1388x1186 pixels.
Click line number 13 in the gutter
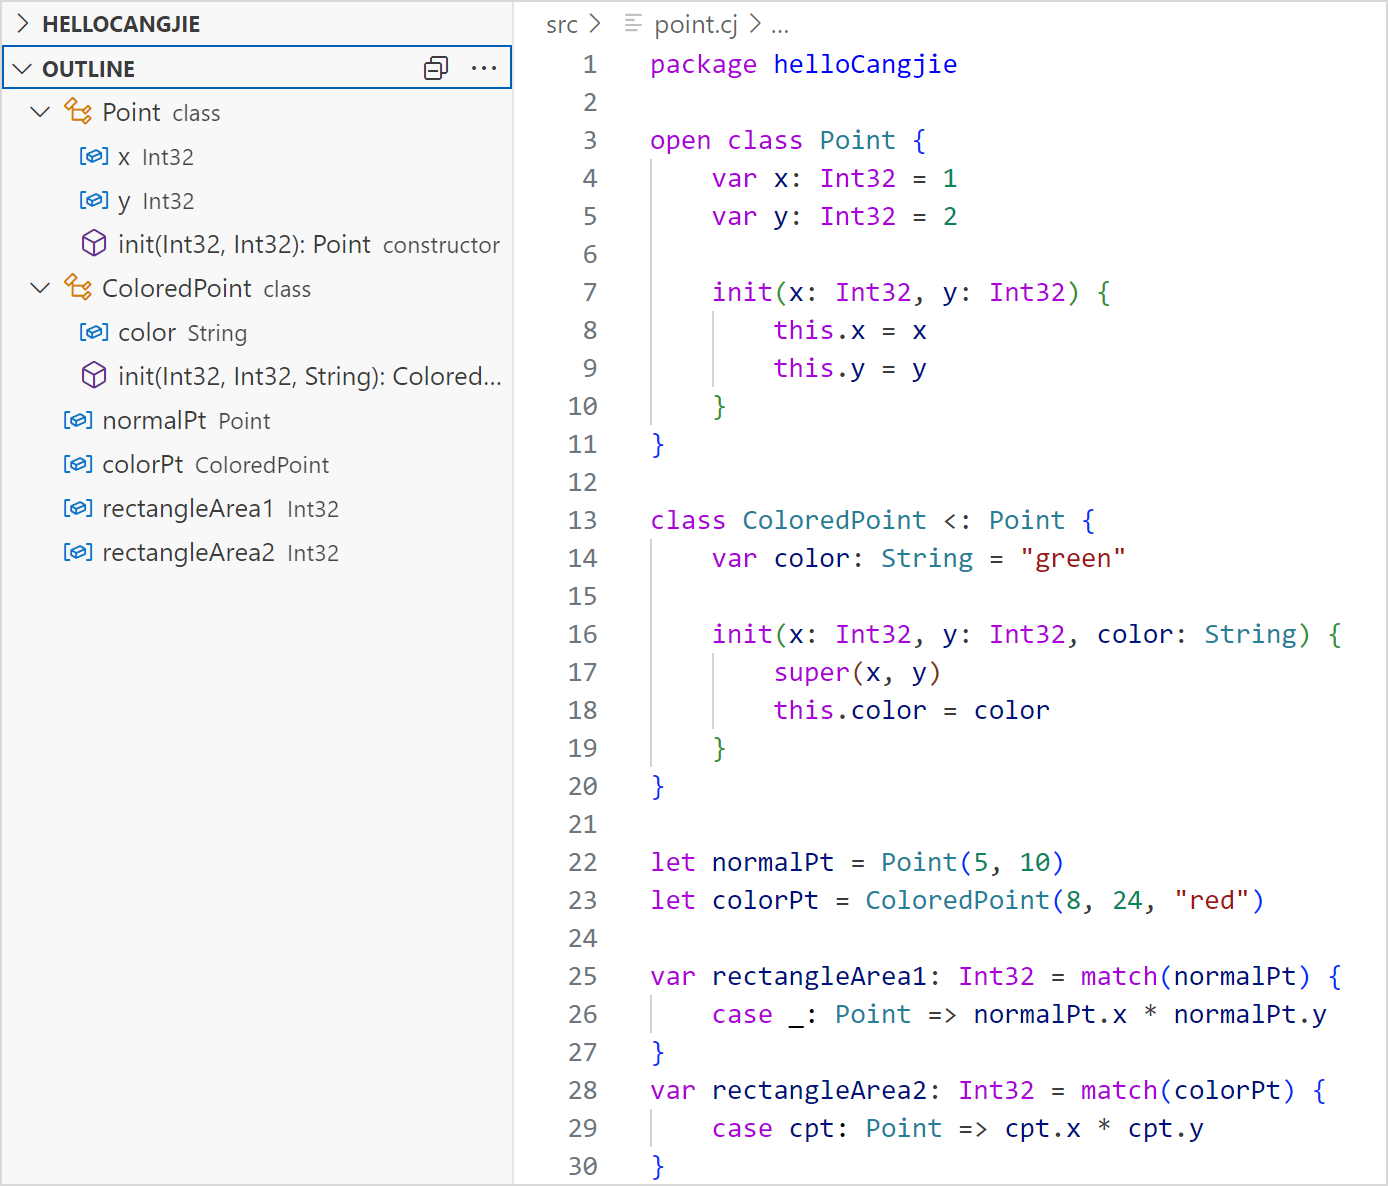(582, 520)
